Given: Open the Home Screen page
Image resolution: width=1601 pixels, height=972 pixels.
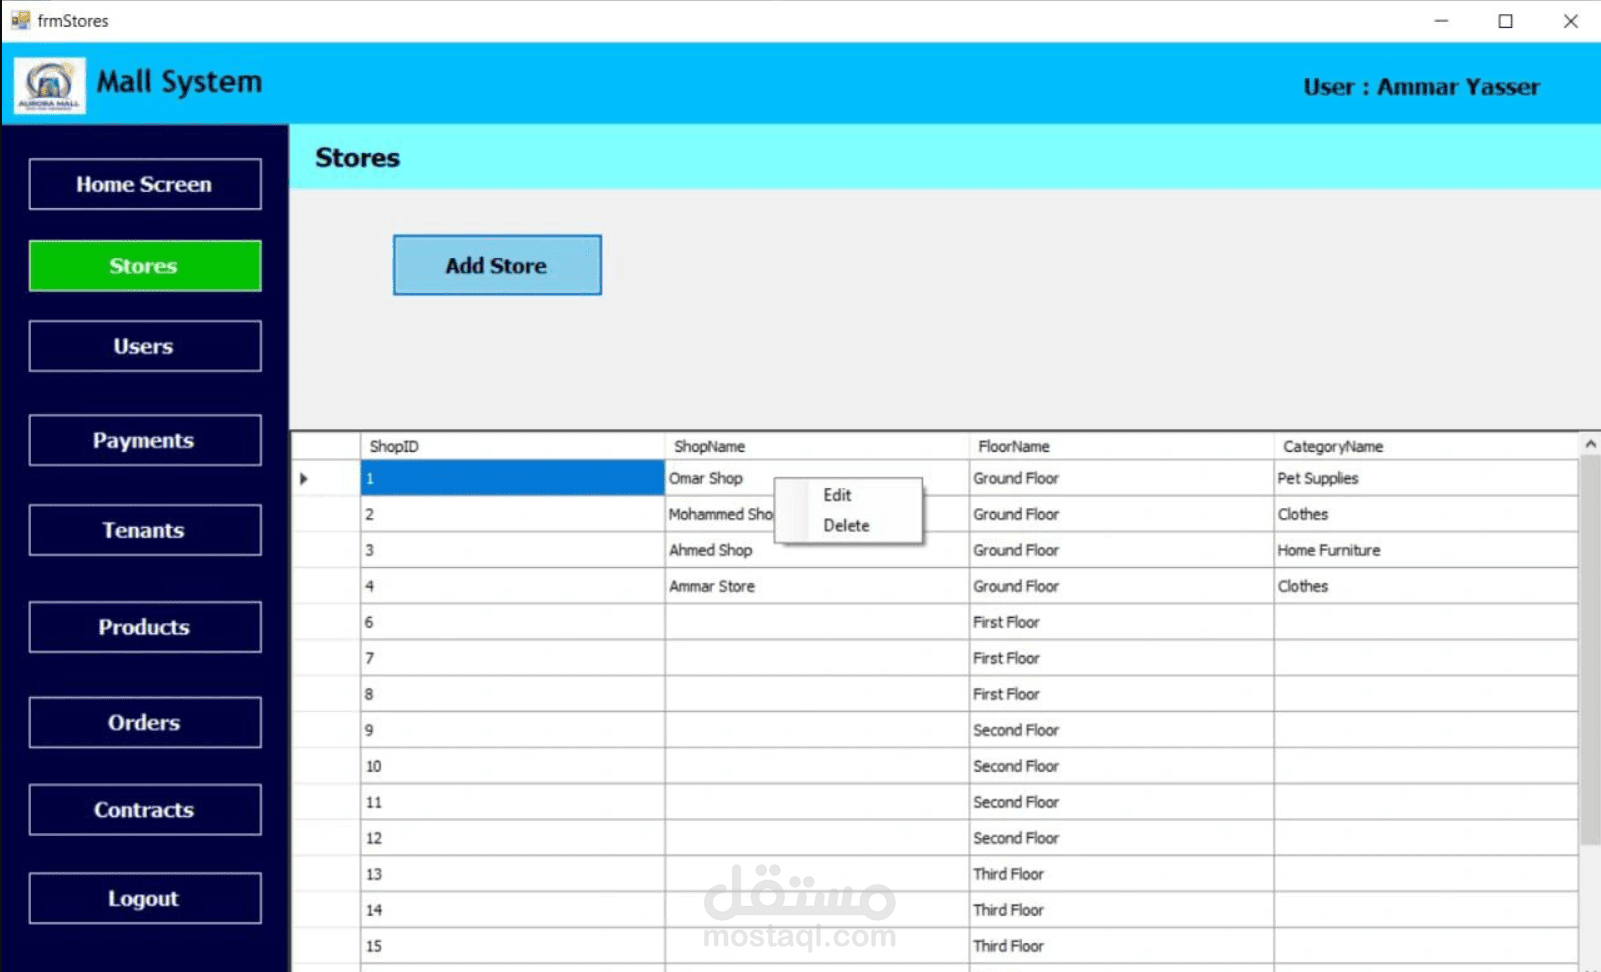Looking at the screenshot, I should [x=145, y=184].
